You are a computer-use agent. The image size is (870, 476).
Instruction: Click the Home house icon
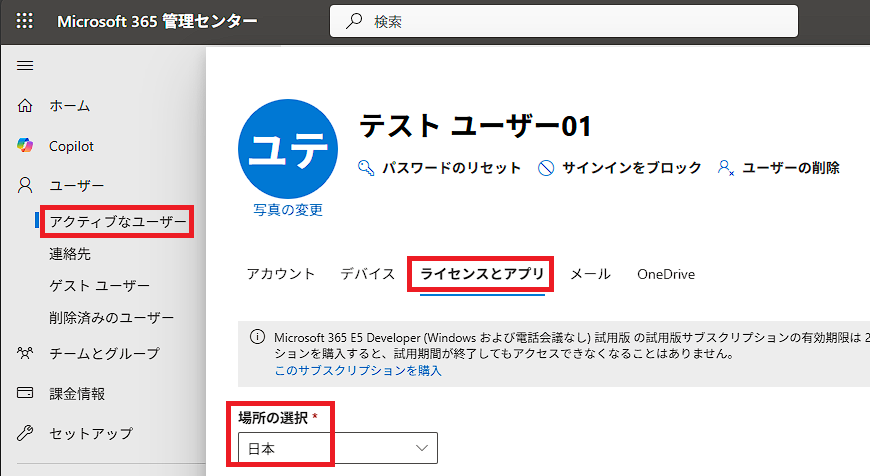25,105
